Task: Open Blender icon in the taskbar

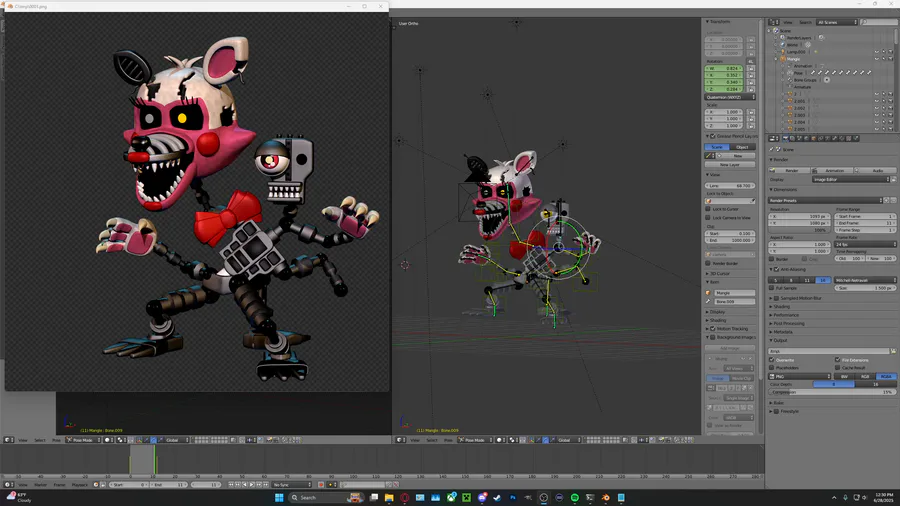Action: click(x=606, y=497)
